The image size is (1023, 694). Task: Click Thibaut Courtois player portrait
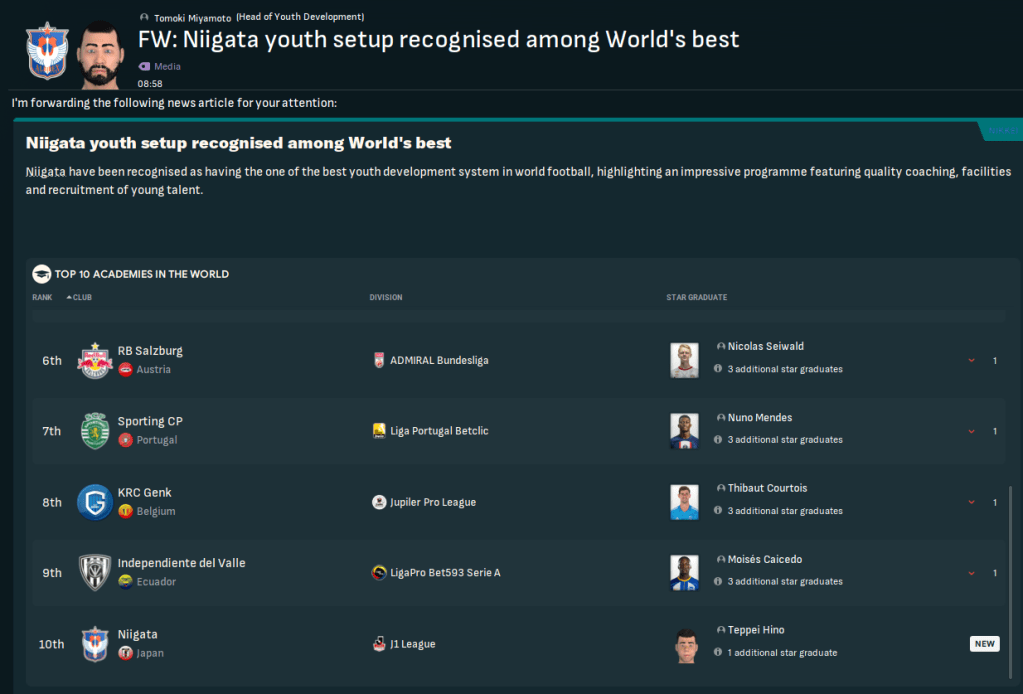[x=684, y=502]
